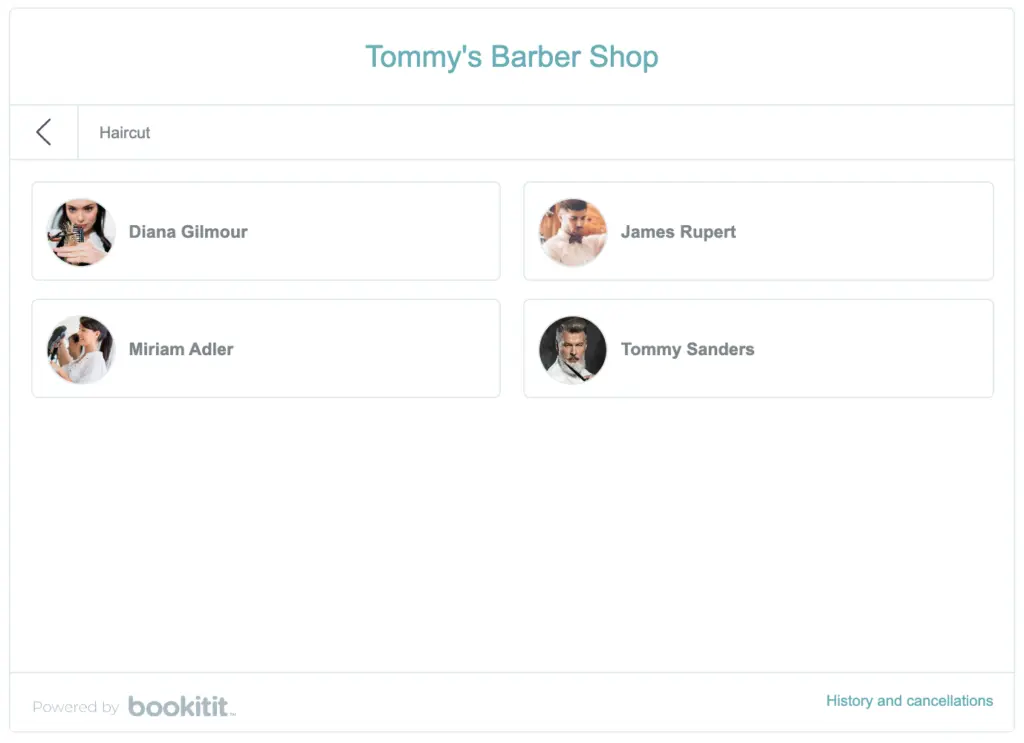Choose the Diana Gilmour name label
Image resolution: width=1024 pixels, height=743 pixels.
(188, 232)
